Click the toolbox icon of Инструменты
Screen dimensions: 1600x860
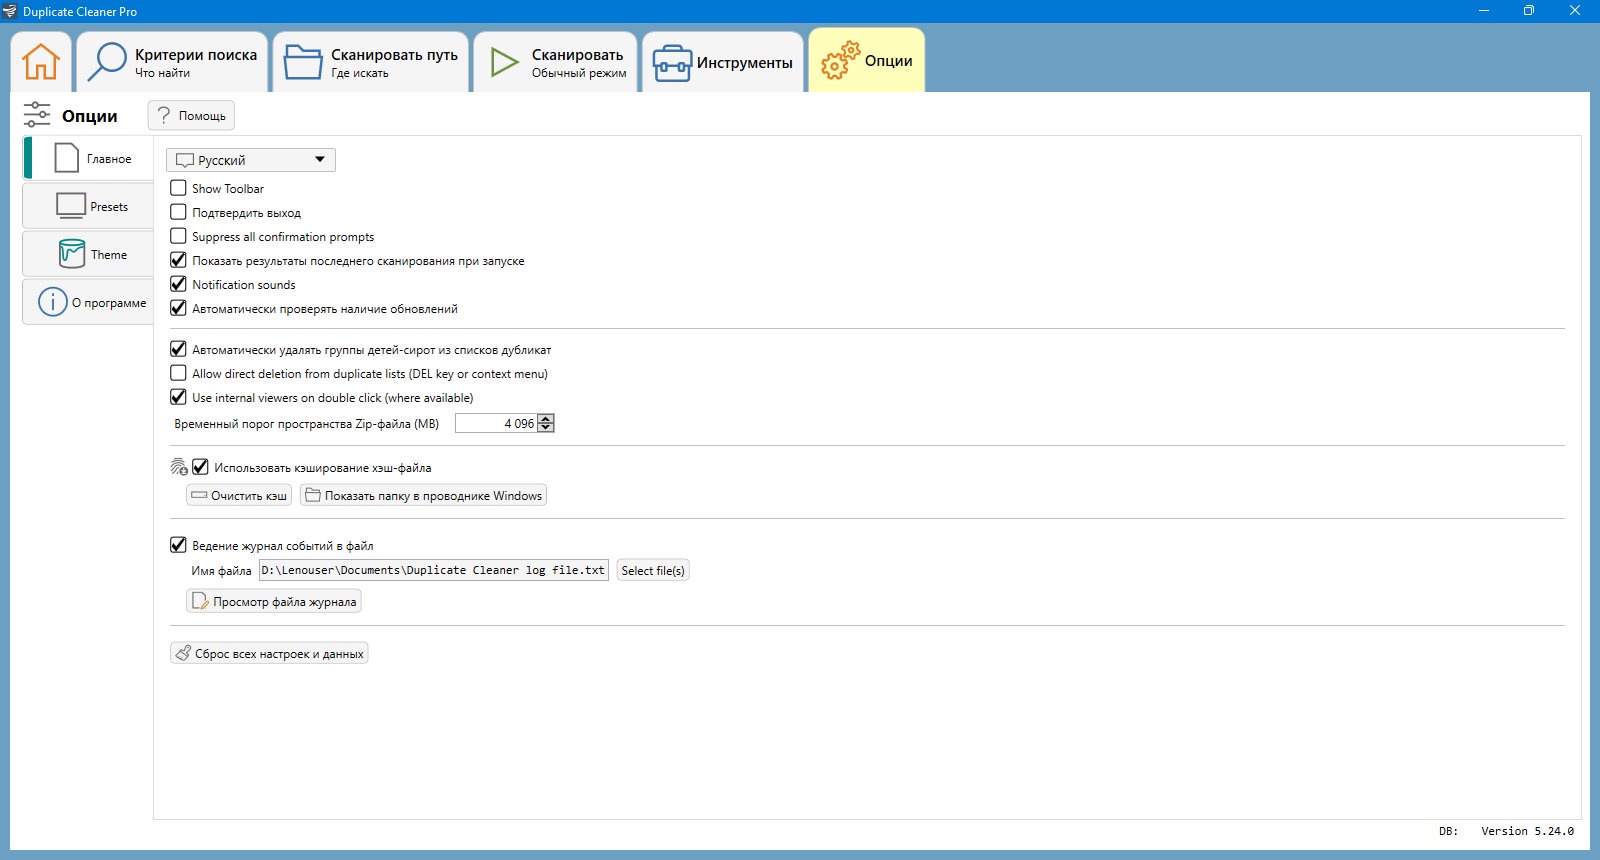tap(672, 63)
